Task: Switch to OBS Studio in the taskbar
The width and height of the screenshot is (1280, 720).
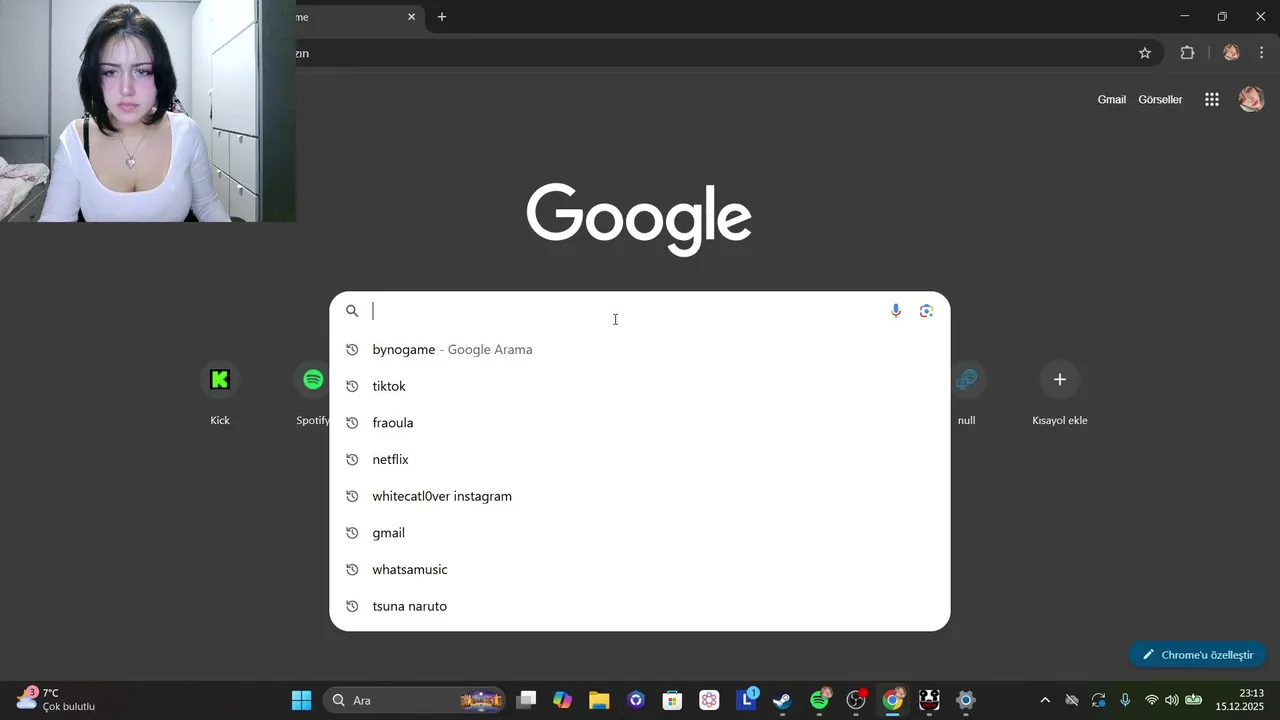Action: pos(856,700)
